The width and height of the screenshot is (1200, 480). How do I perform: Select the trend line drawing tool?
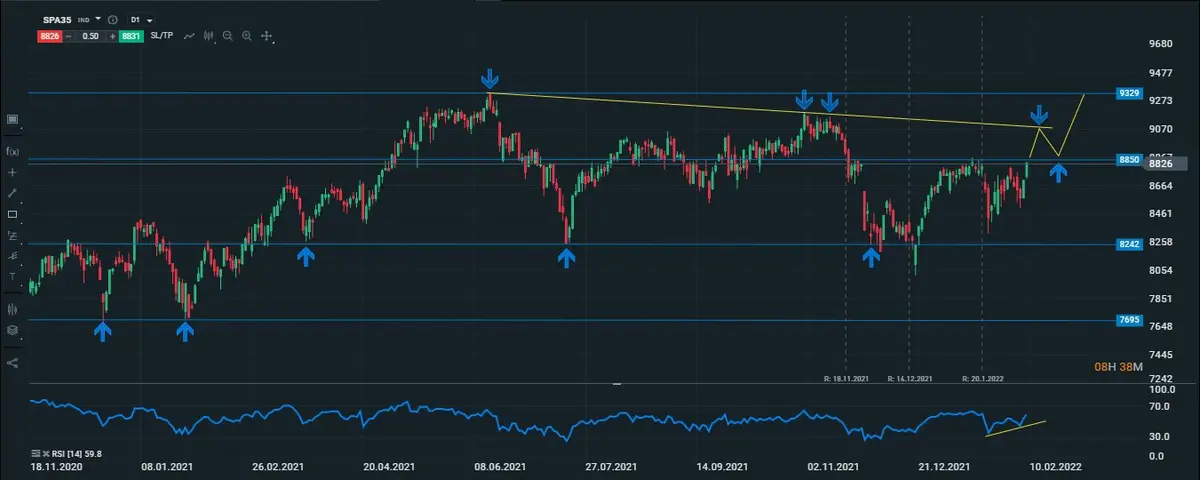(13, 193)
